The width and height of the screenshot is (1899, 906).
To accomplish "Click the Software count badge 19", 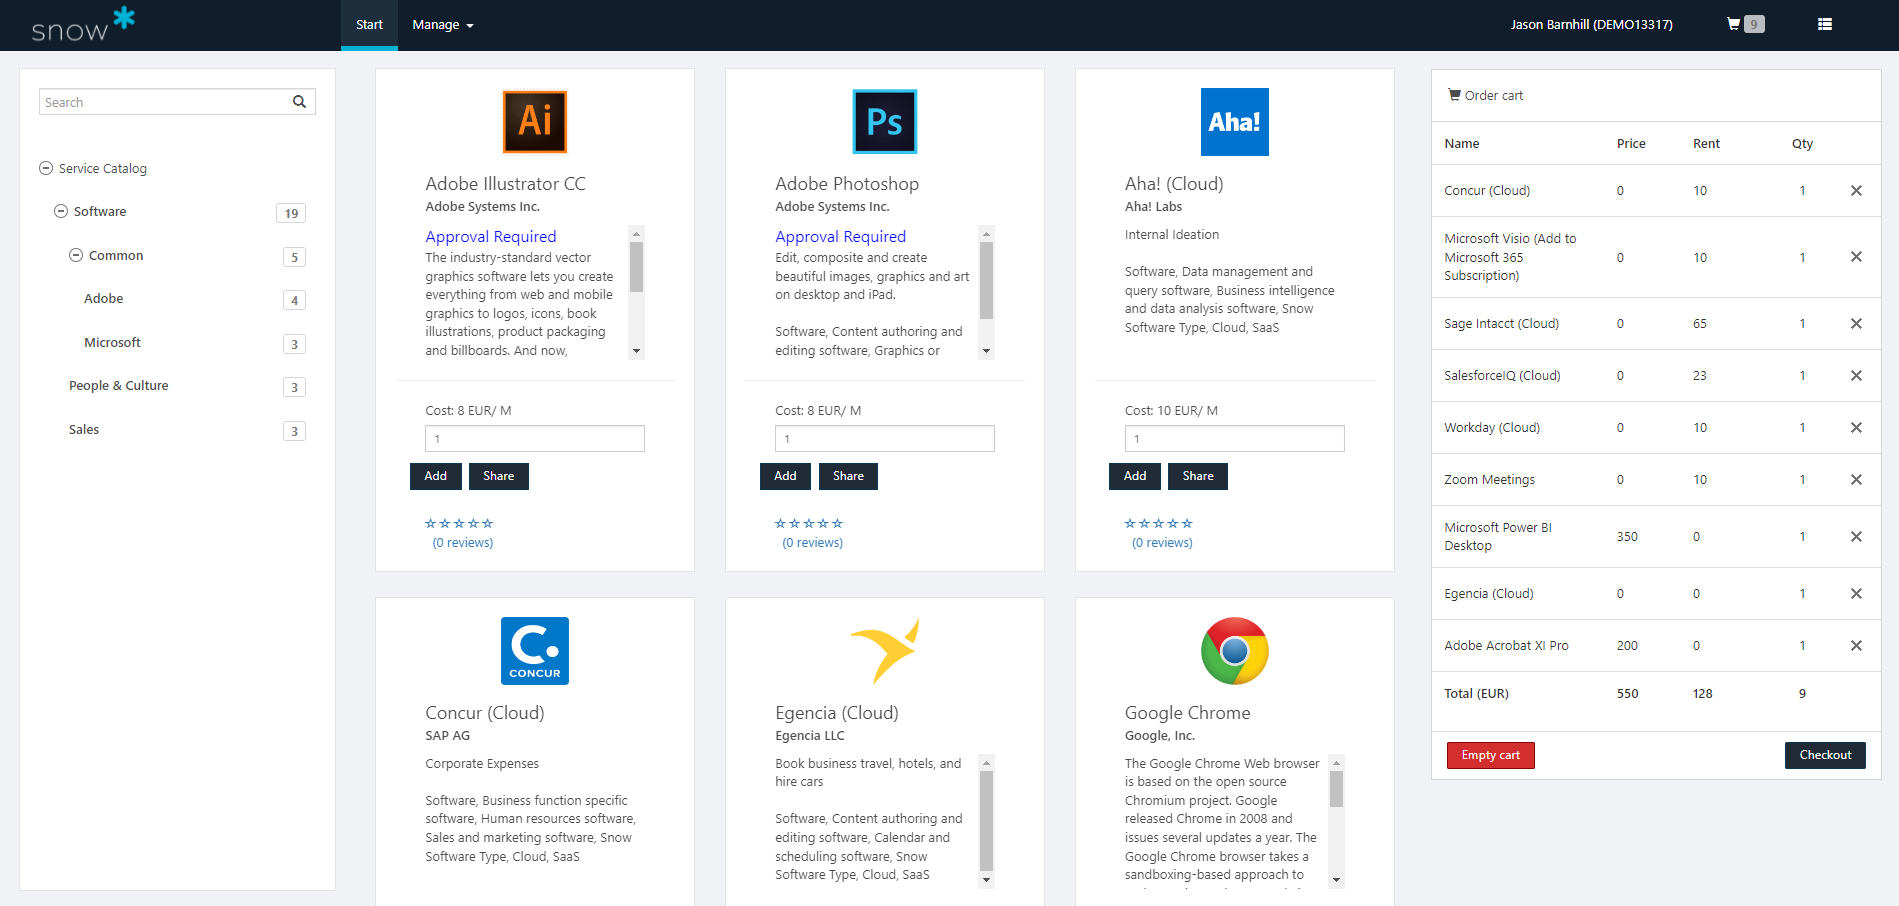I will click(291, 213).
